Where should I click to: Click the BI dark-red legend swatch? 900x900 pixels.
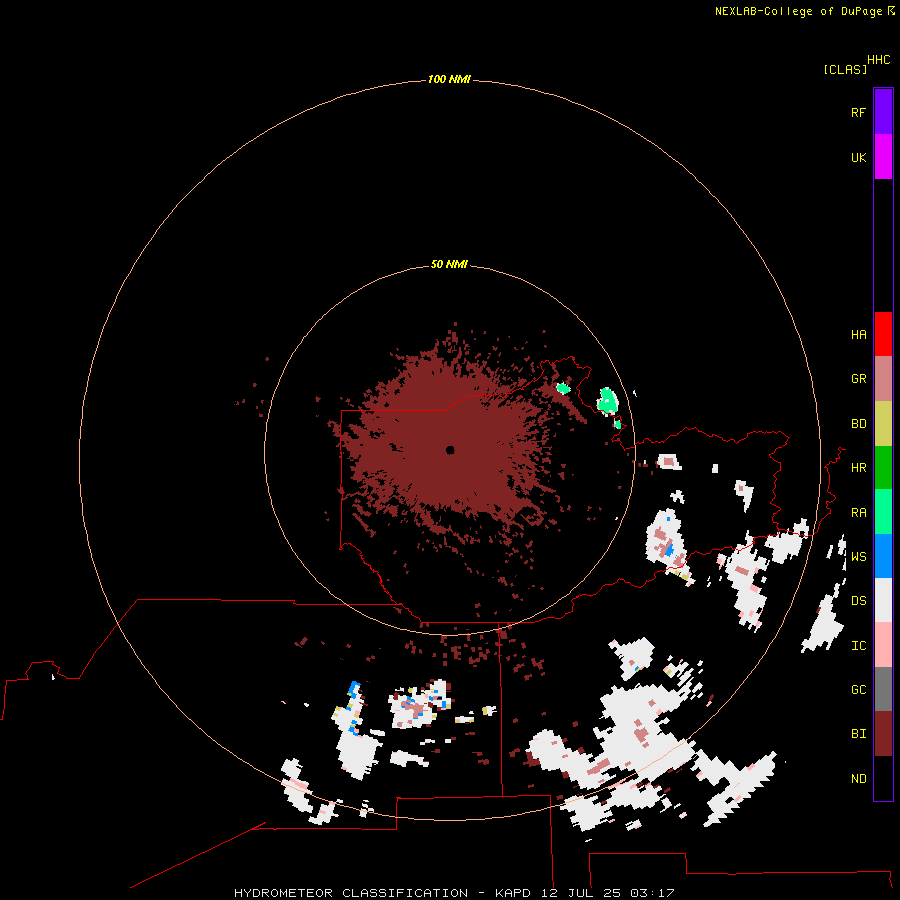click(x=883, y=734)
